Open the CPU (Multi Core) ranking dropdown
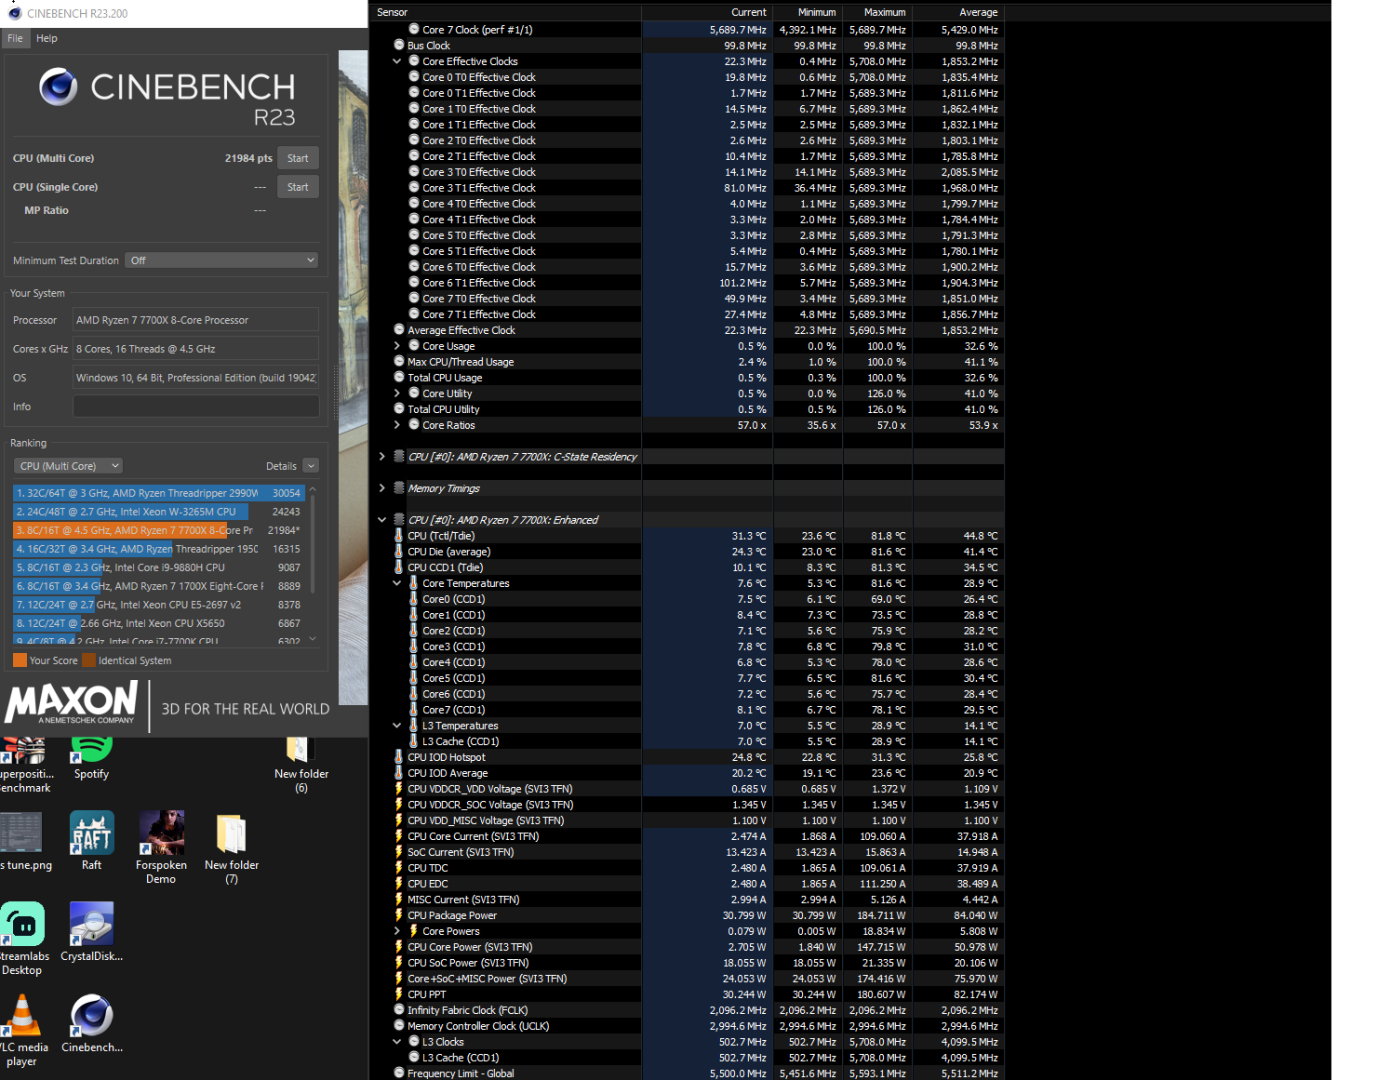 [68, 466]
